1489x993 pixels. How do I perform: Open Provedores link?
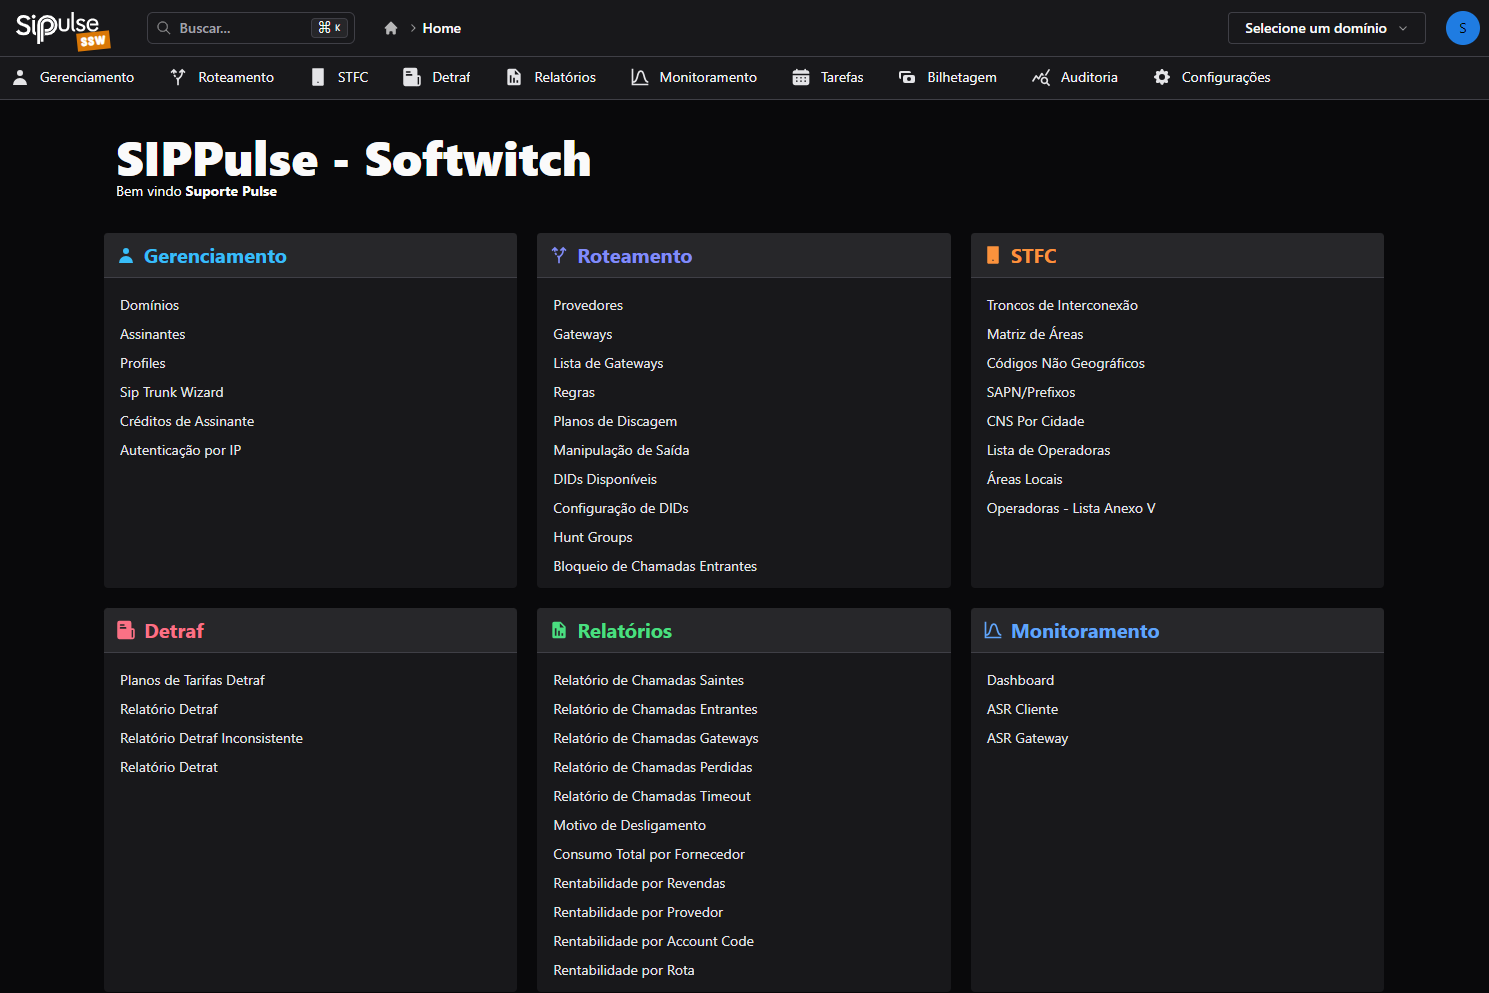click(x=588, y=305)
